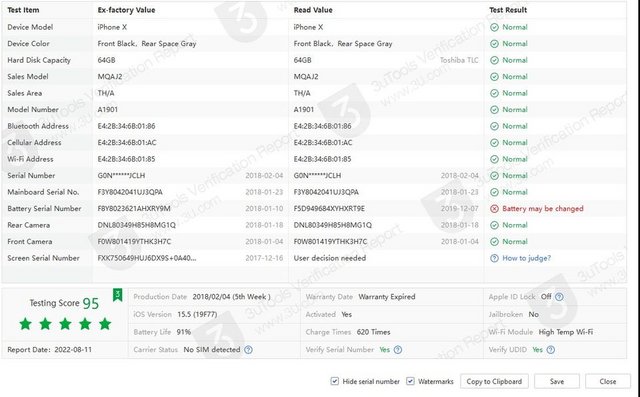Click the ex-factory screen date 2017-12-16
Viewport: 640px width, 397px height.
tap(264, 258)
